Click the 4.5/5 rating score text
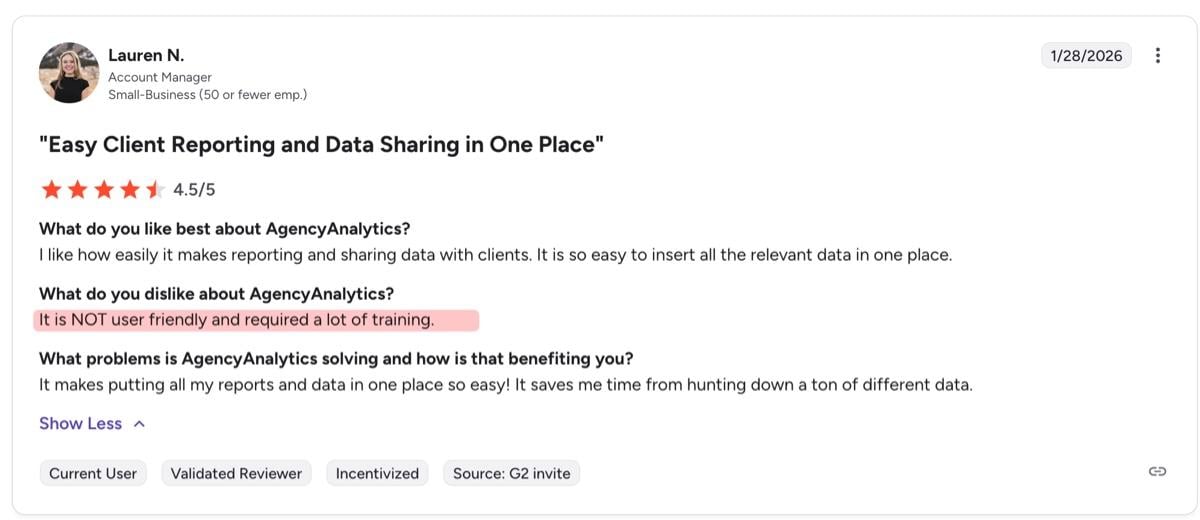This screenshot has width=1200, height=520. click(194, 190)
